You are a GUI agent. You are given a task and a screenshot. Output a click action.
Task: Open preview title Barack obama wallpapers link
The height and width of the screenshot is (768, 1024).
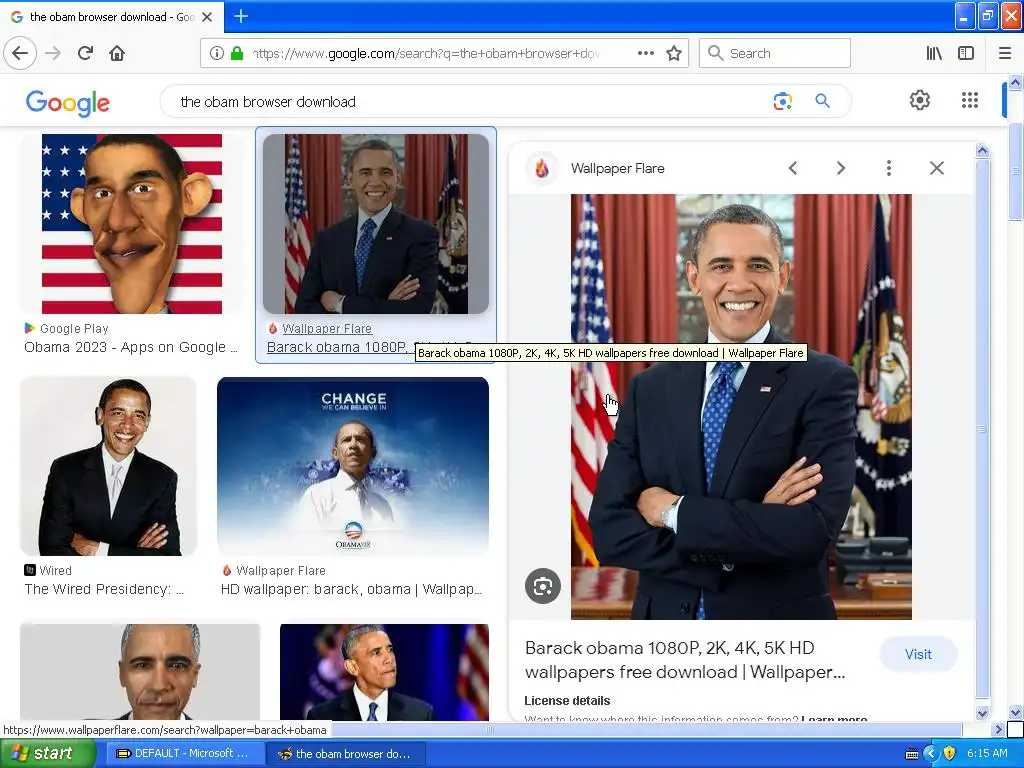(685, 660)
